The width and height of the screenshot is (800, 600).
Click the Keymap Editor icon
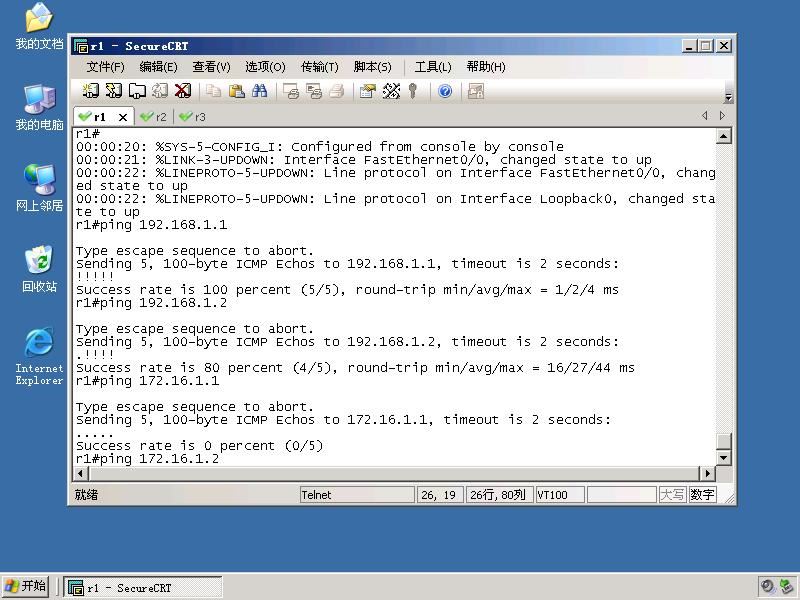click(x=391, y=91)
